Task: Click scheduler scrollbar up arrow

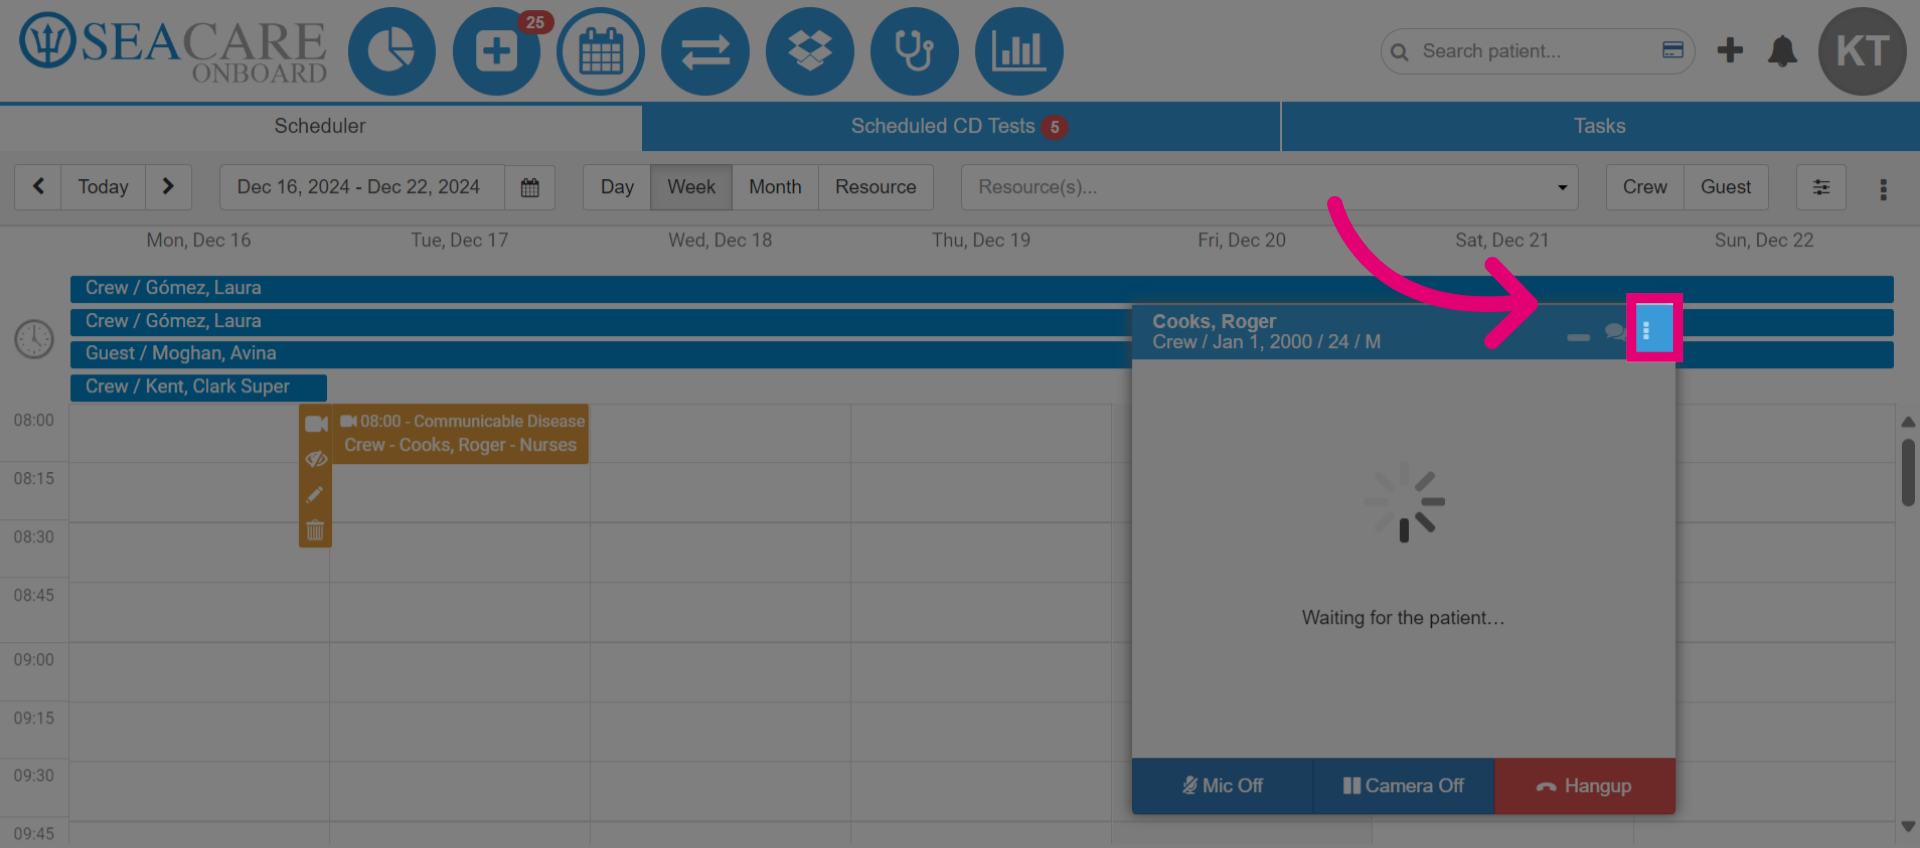Action: (x=1908, y=422)
